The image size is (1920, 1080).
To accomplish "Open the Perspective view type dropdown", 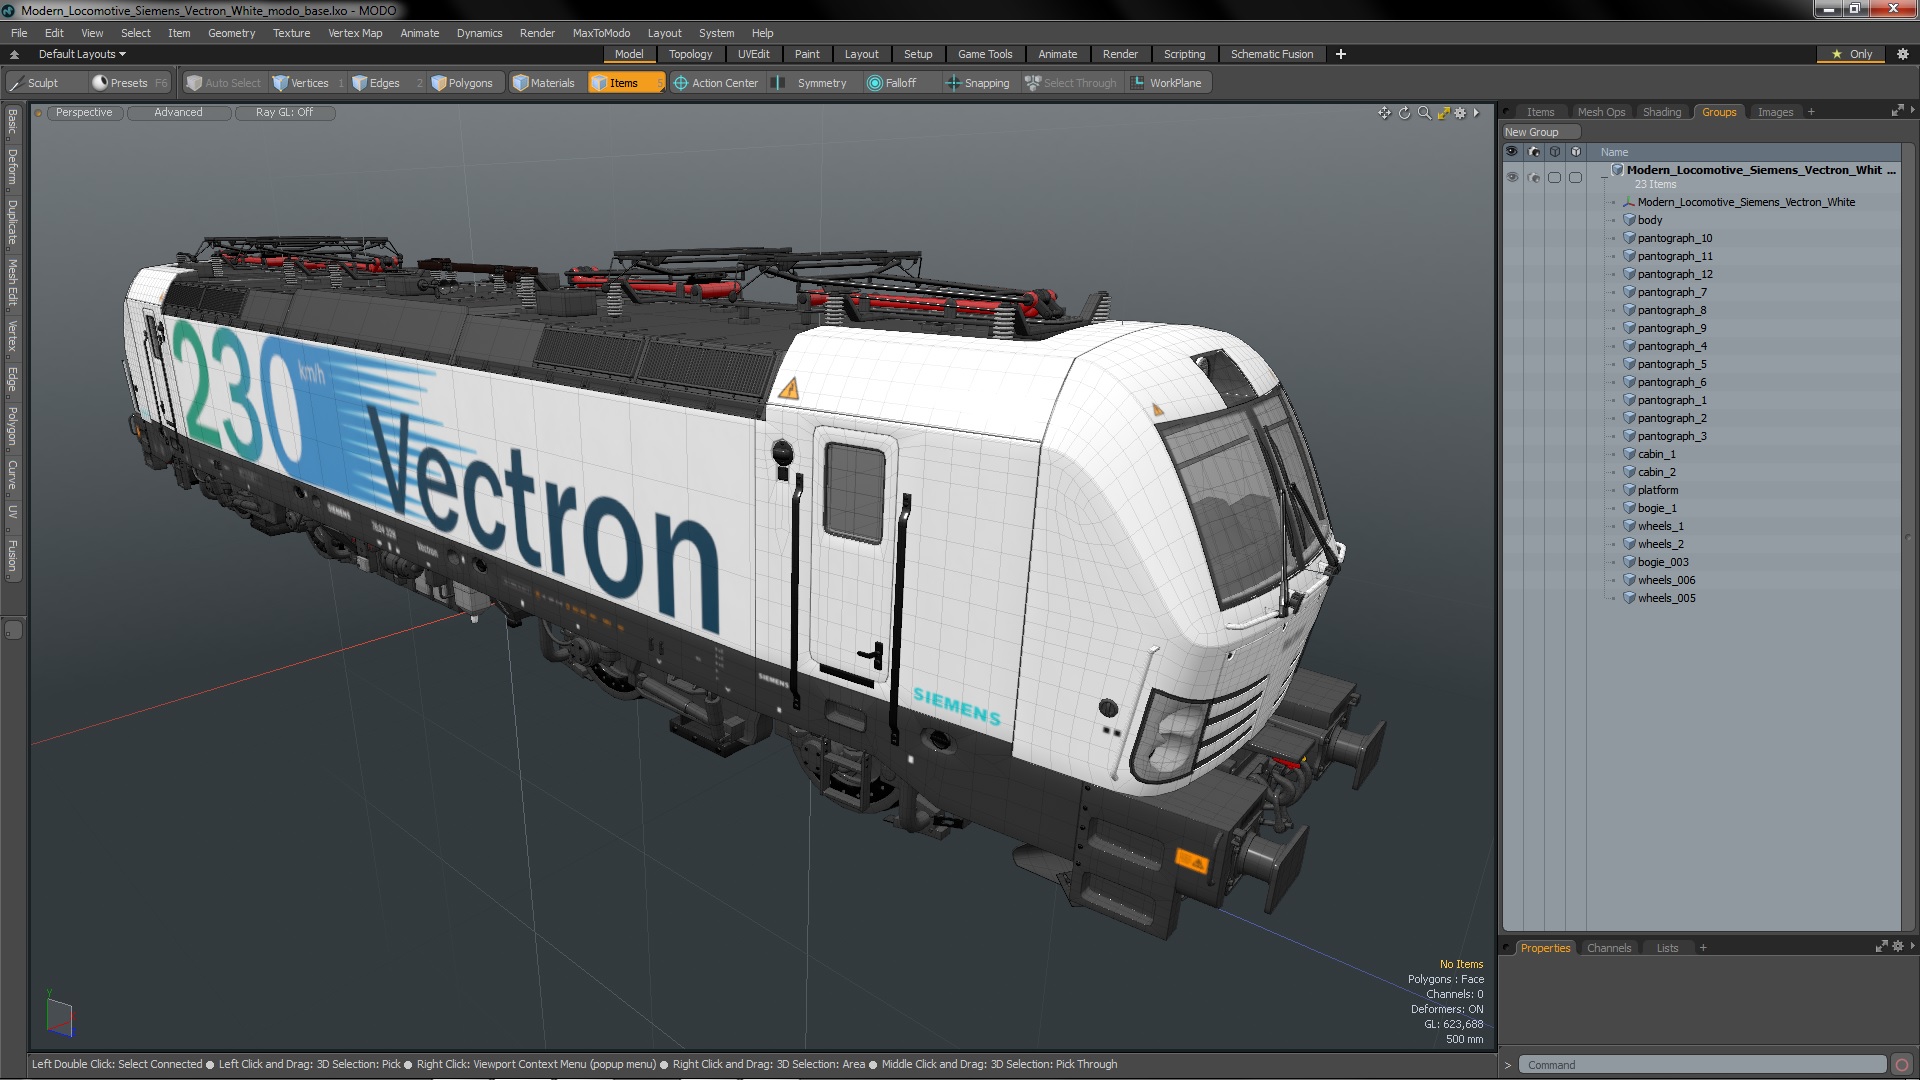I will pyautogui.click(x=84, y=113).
